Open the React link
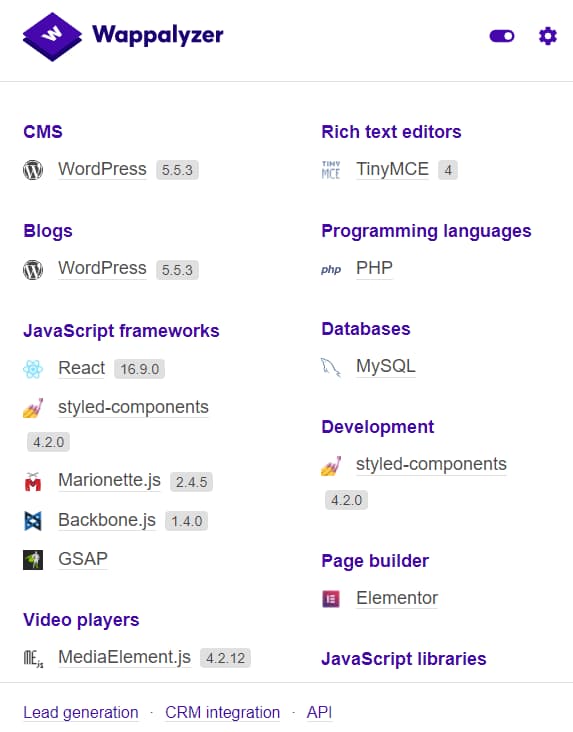This screenshot has height=732, width=573. [x=82, y=368]
